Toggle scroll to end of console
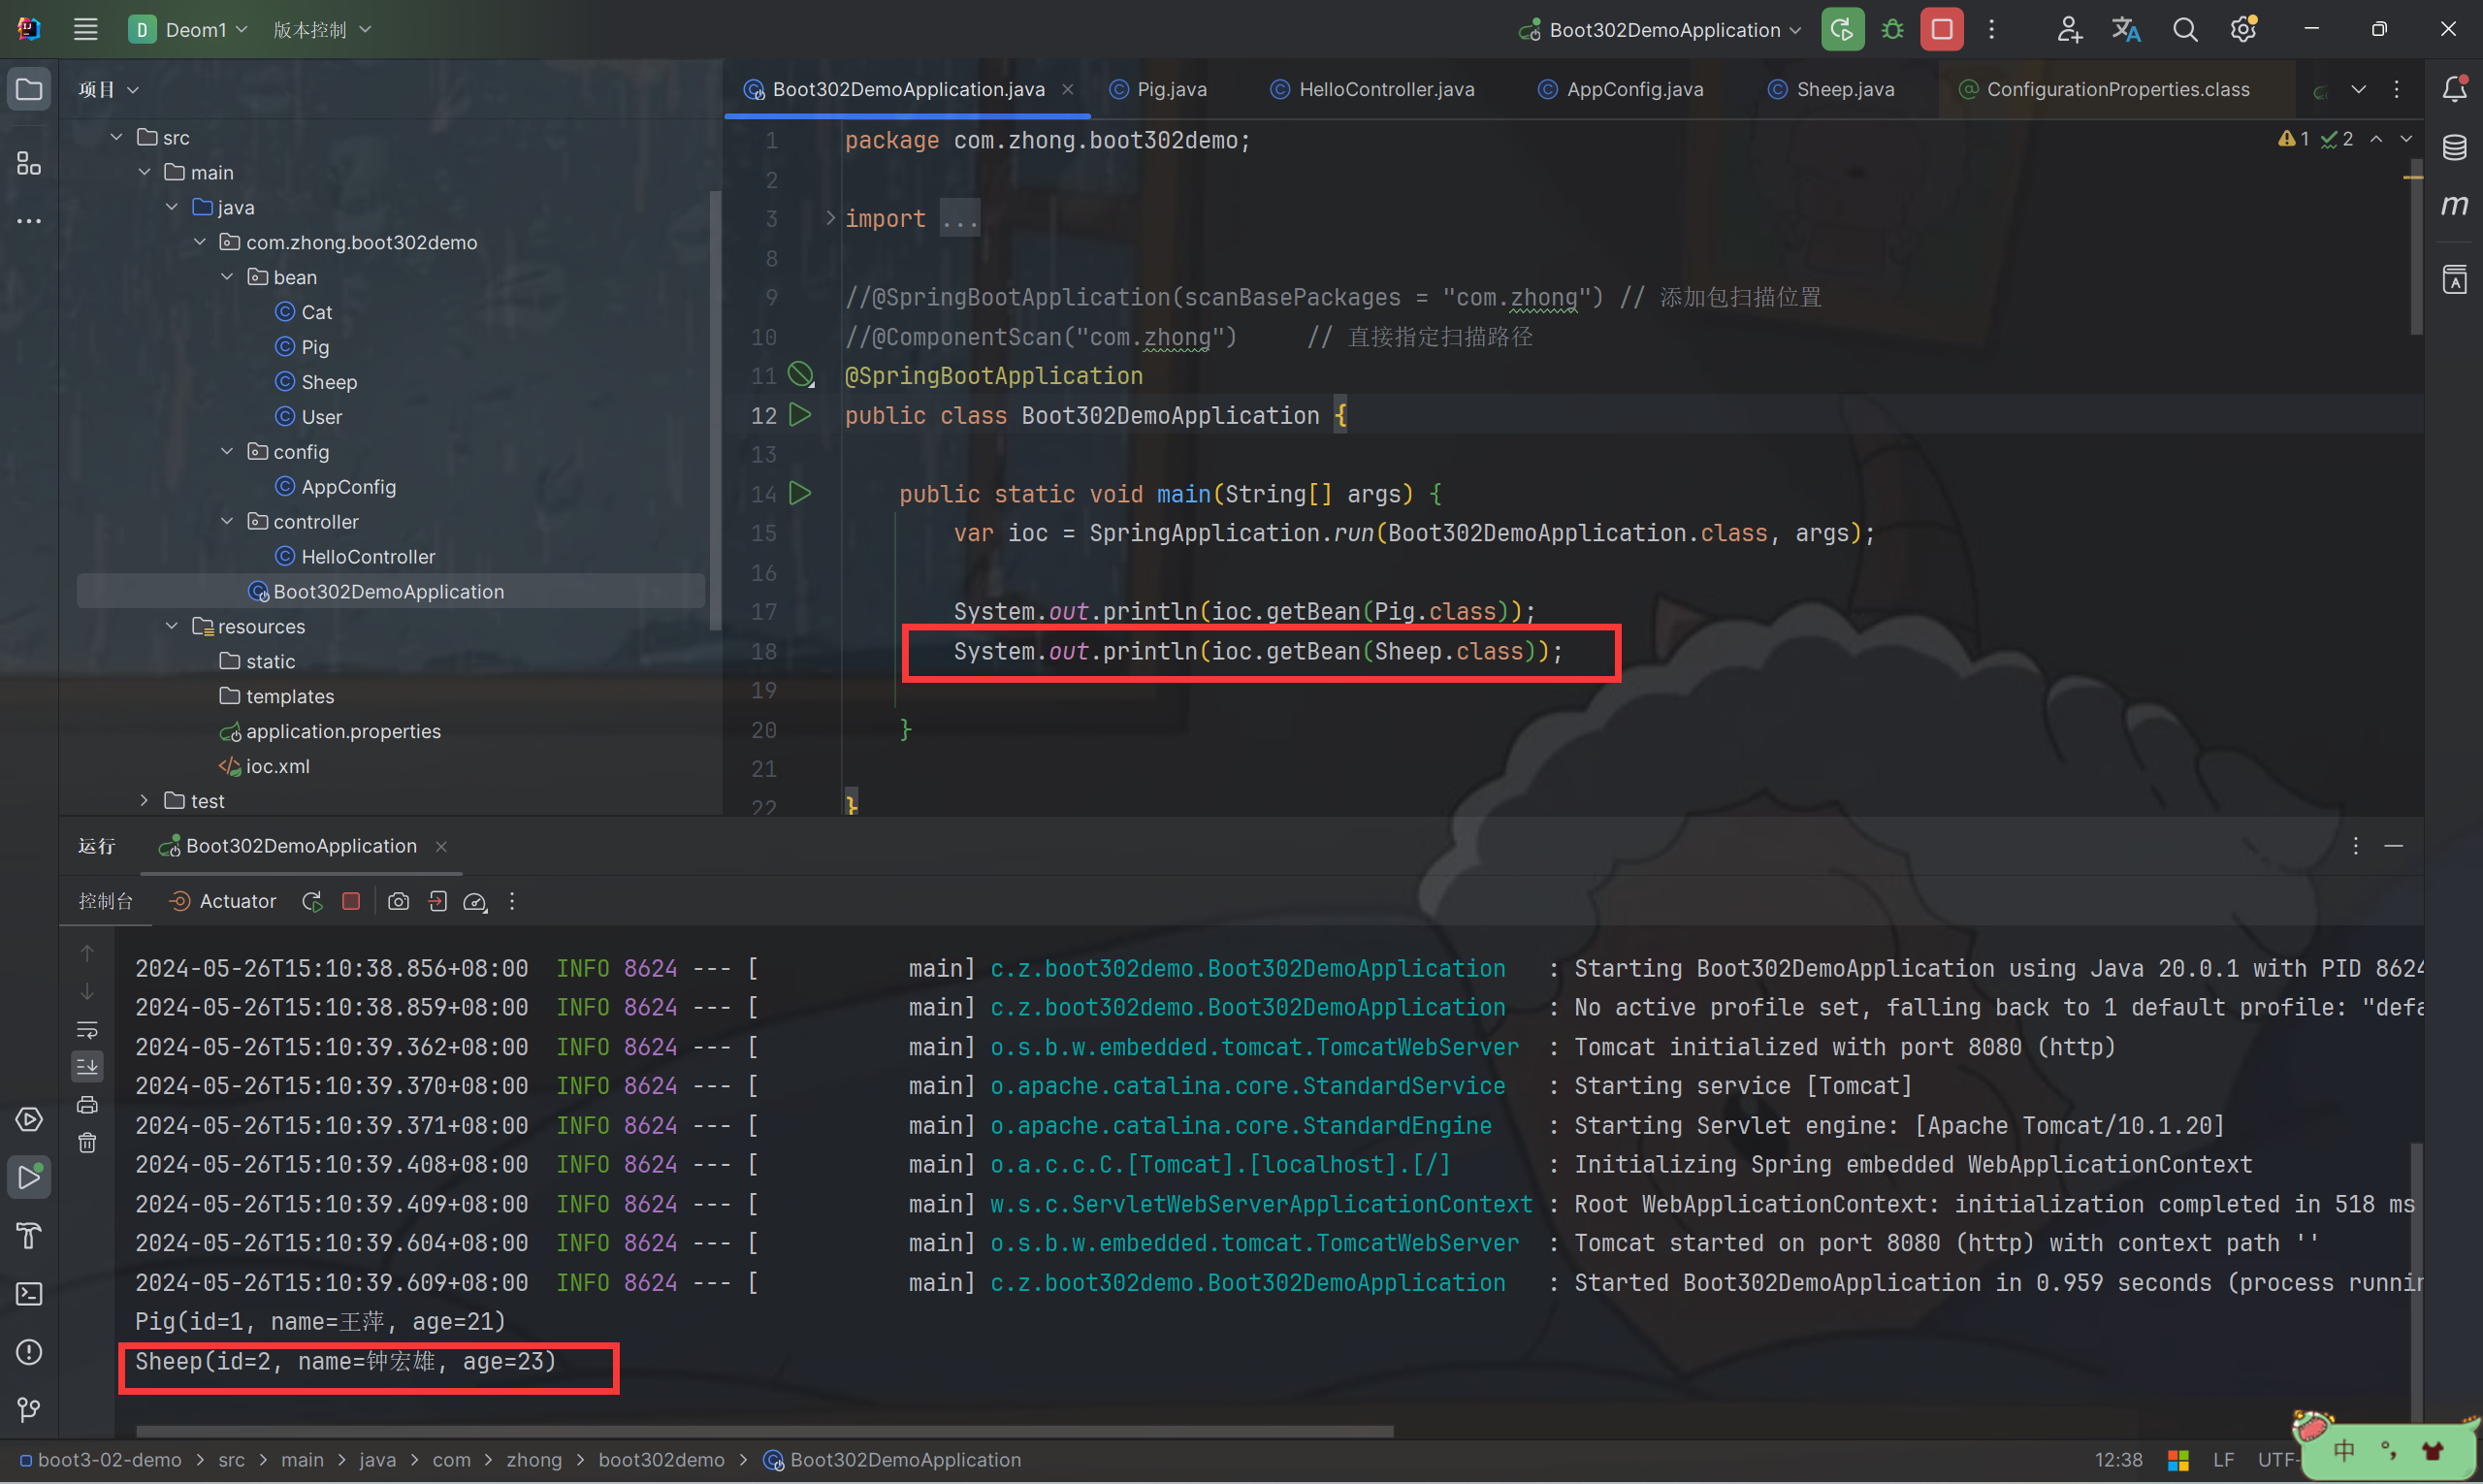This screenshot has height=1484, width=2483. click(x=87, y=1066)
